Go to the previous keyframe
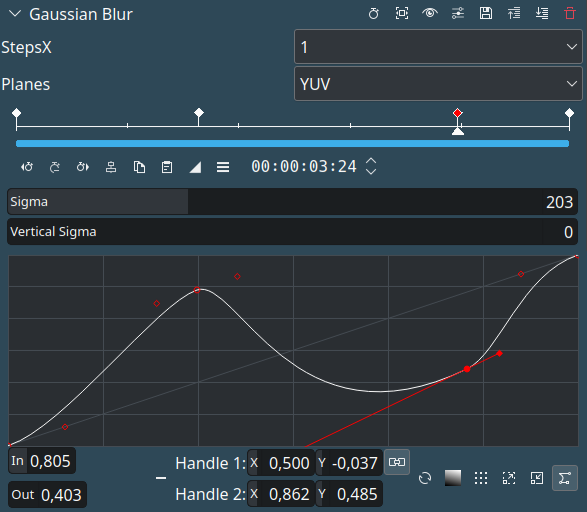The image size is (587, 512). coord(27,167)
